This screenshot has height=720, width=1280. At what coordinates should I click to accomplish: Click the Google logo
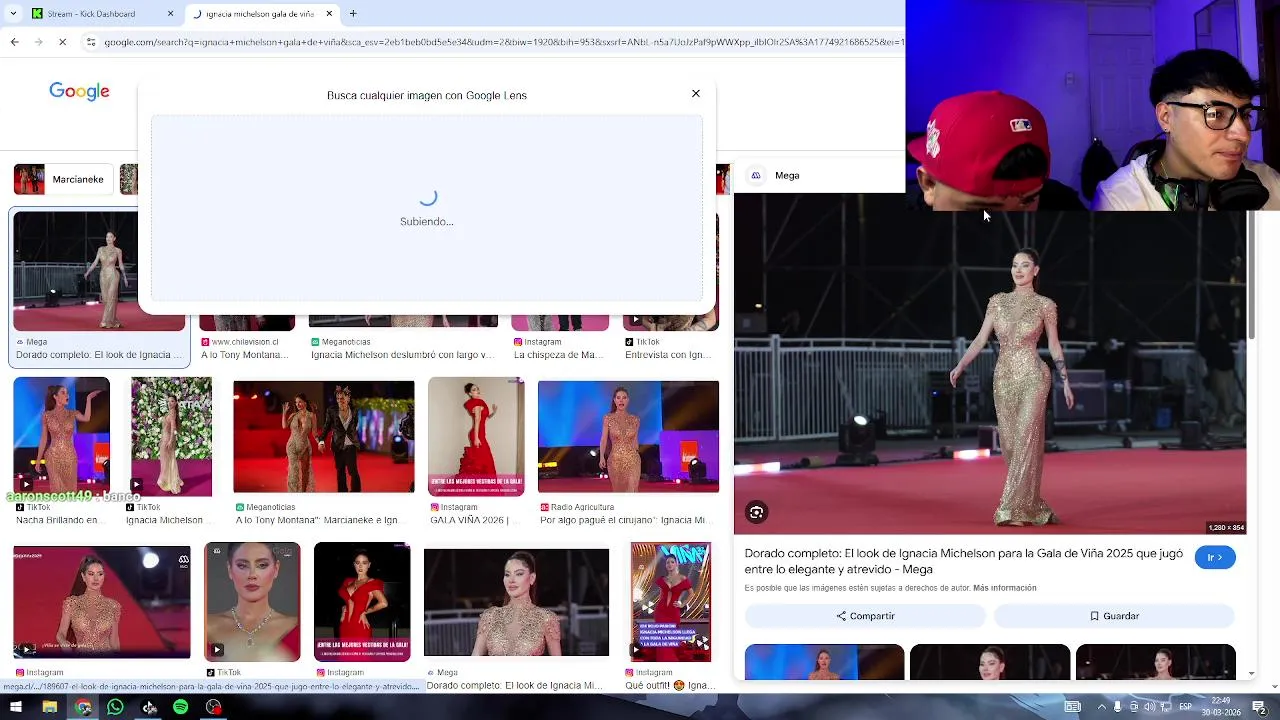(79, 92)
